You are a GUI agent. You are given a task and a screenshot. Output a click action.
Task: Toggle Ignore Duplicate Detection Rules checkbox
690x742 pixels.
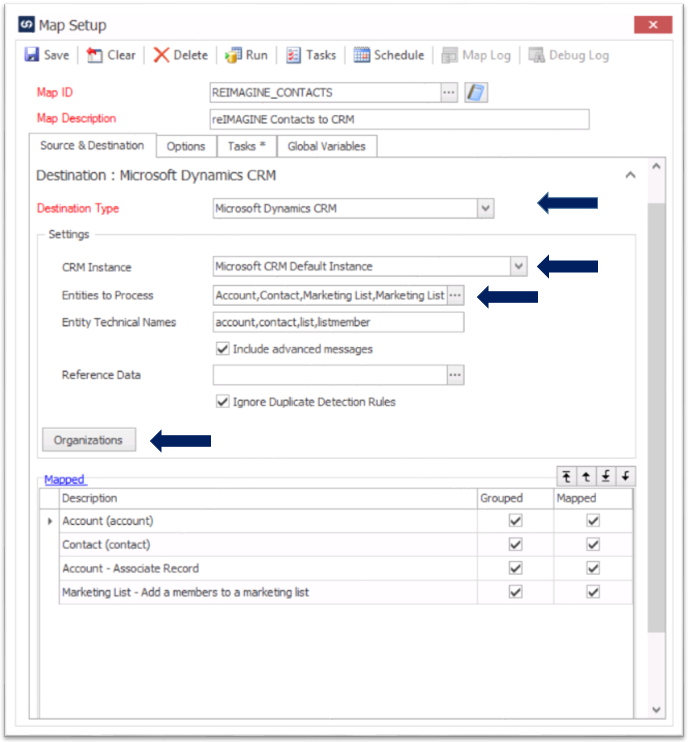point(222,402)
